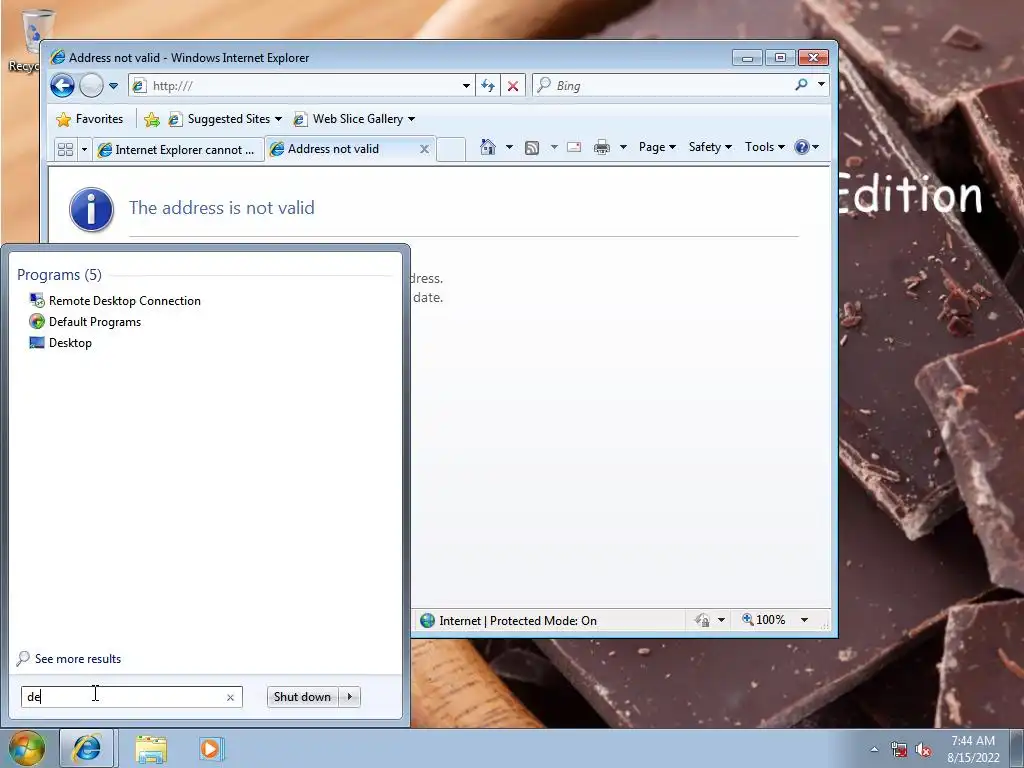This screenshot has height=768, width=1024.
Task: Click the Home icon in command bar
Action: 488,147
